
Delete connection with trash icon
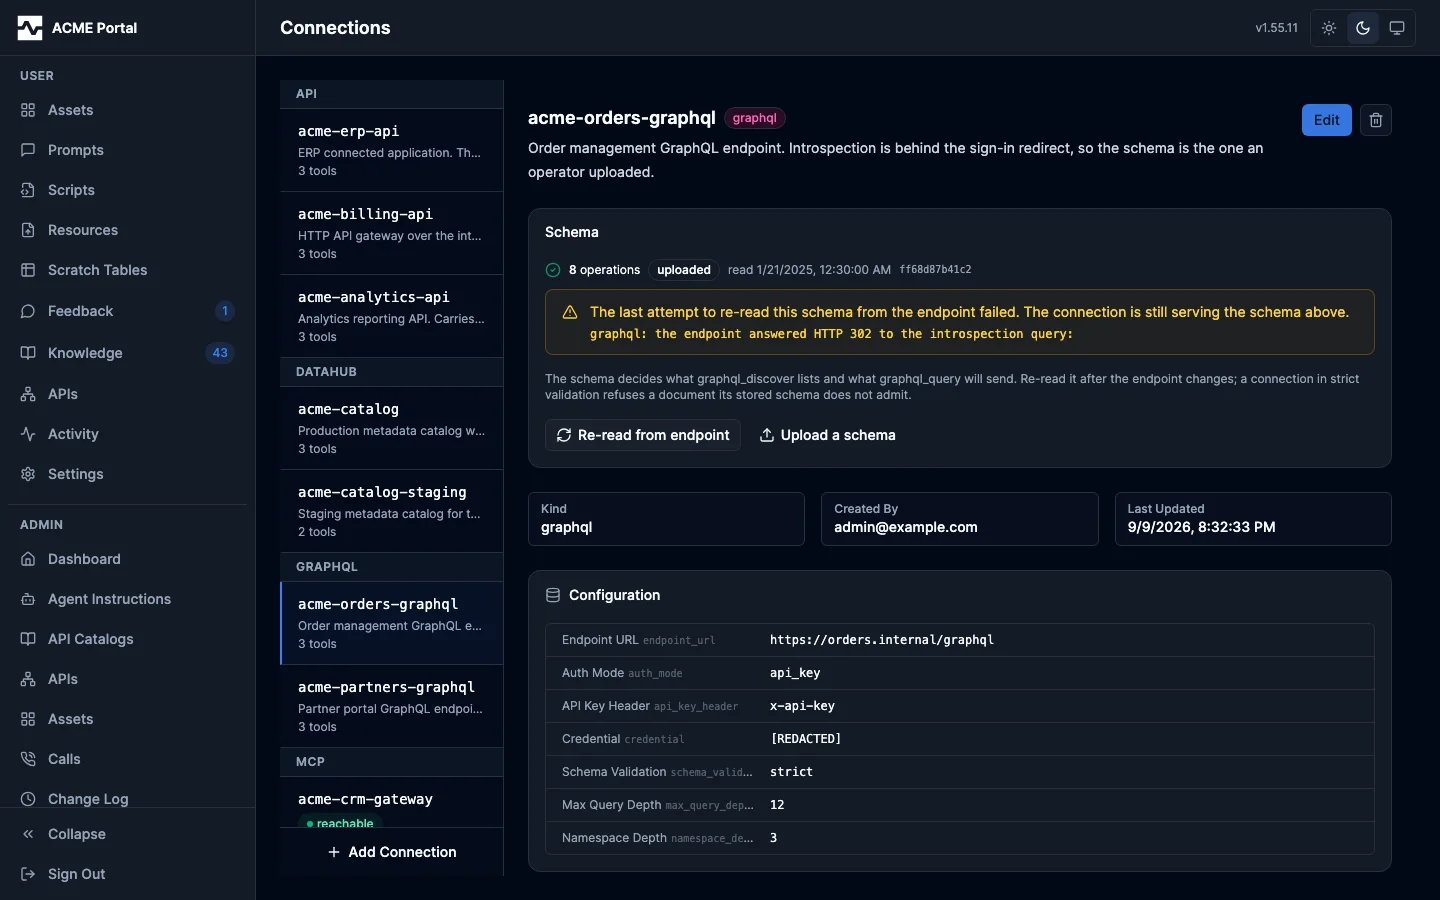pyautogui.click(x=1376, y=120)
